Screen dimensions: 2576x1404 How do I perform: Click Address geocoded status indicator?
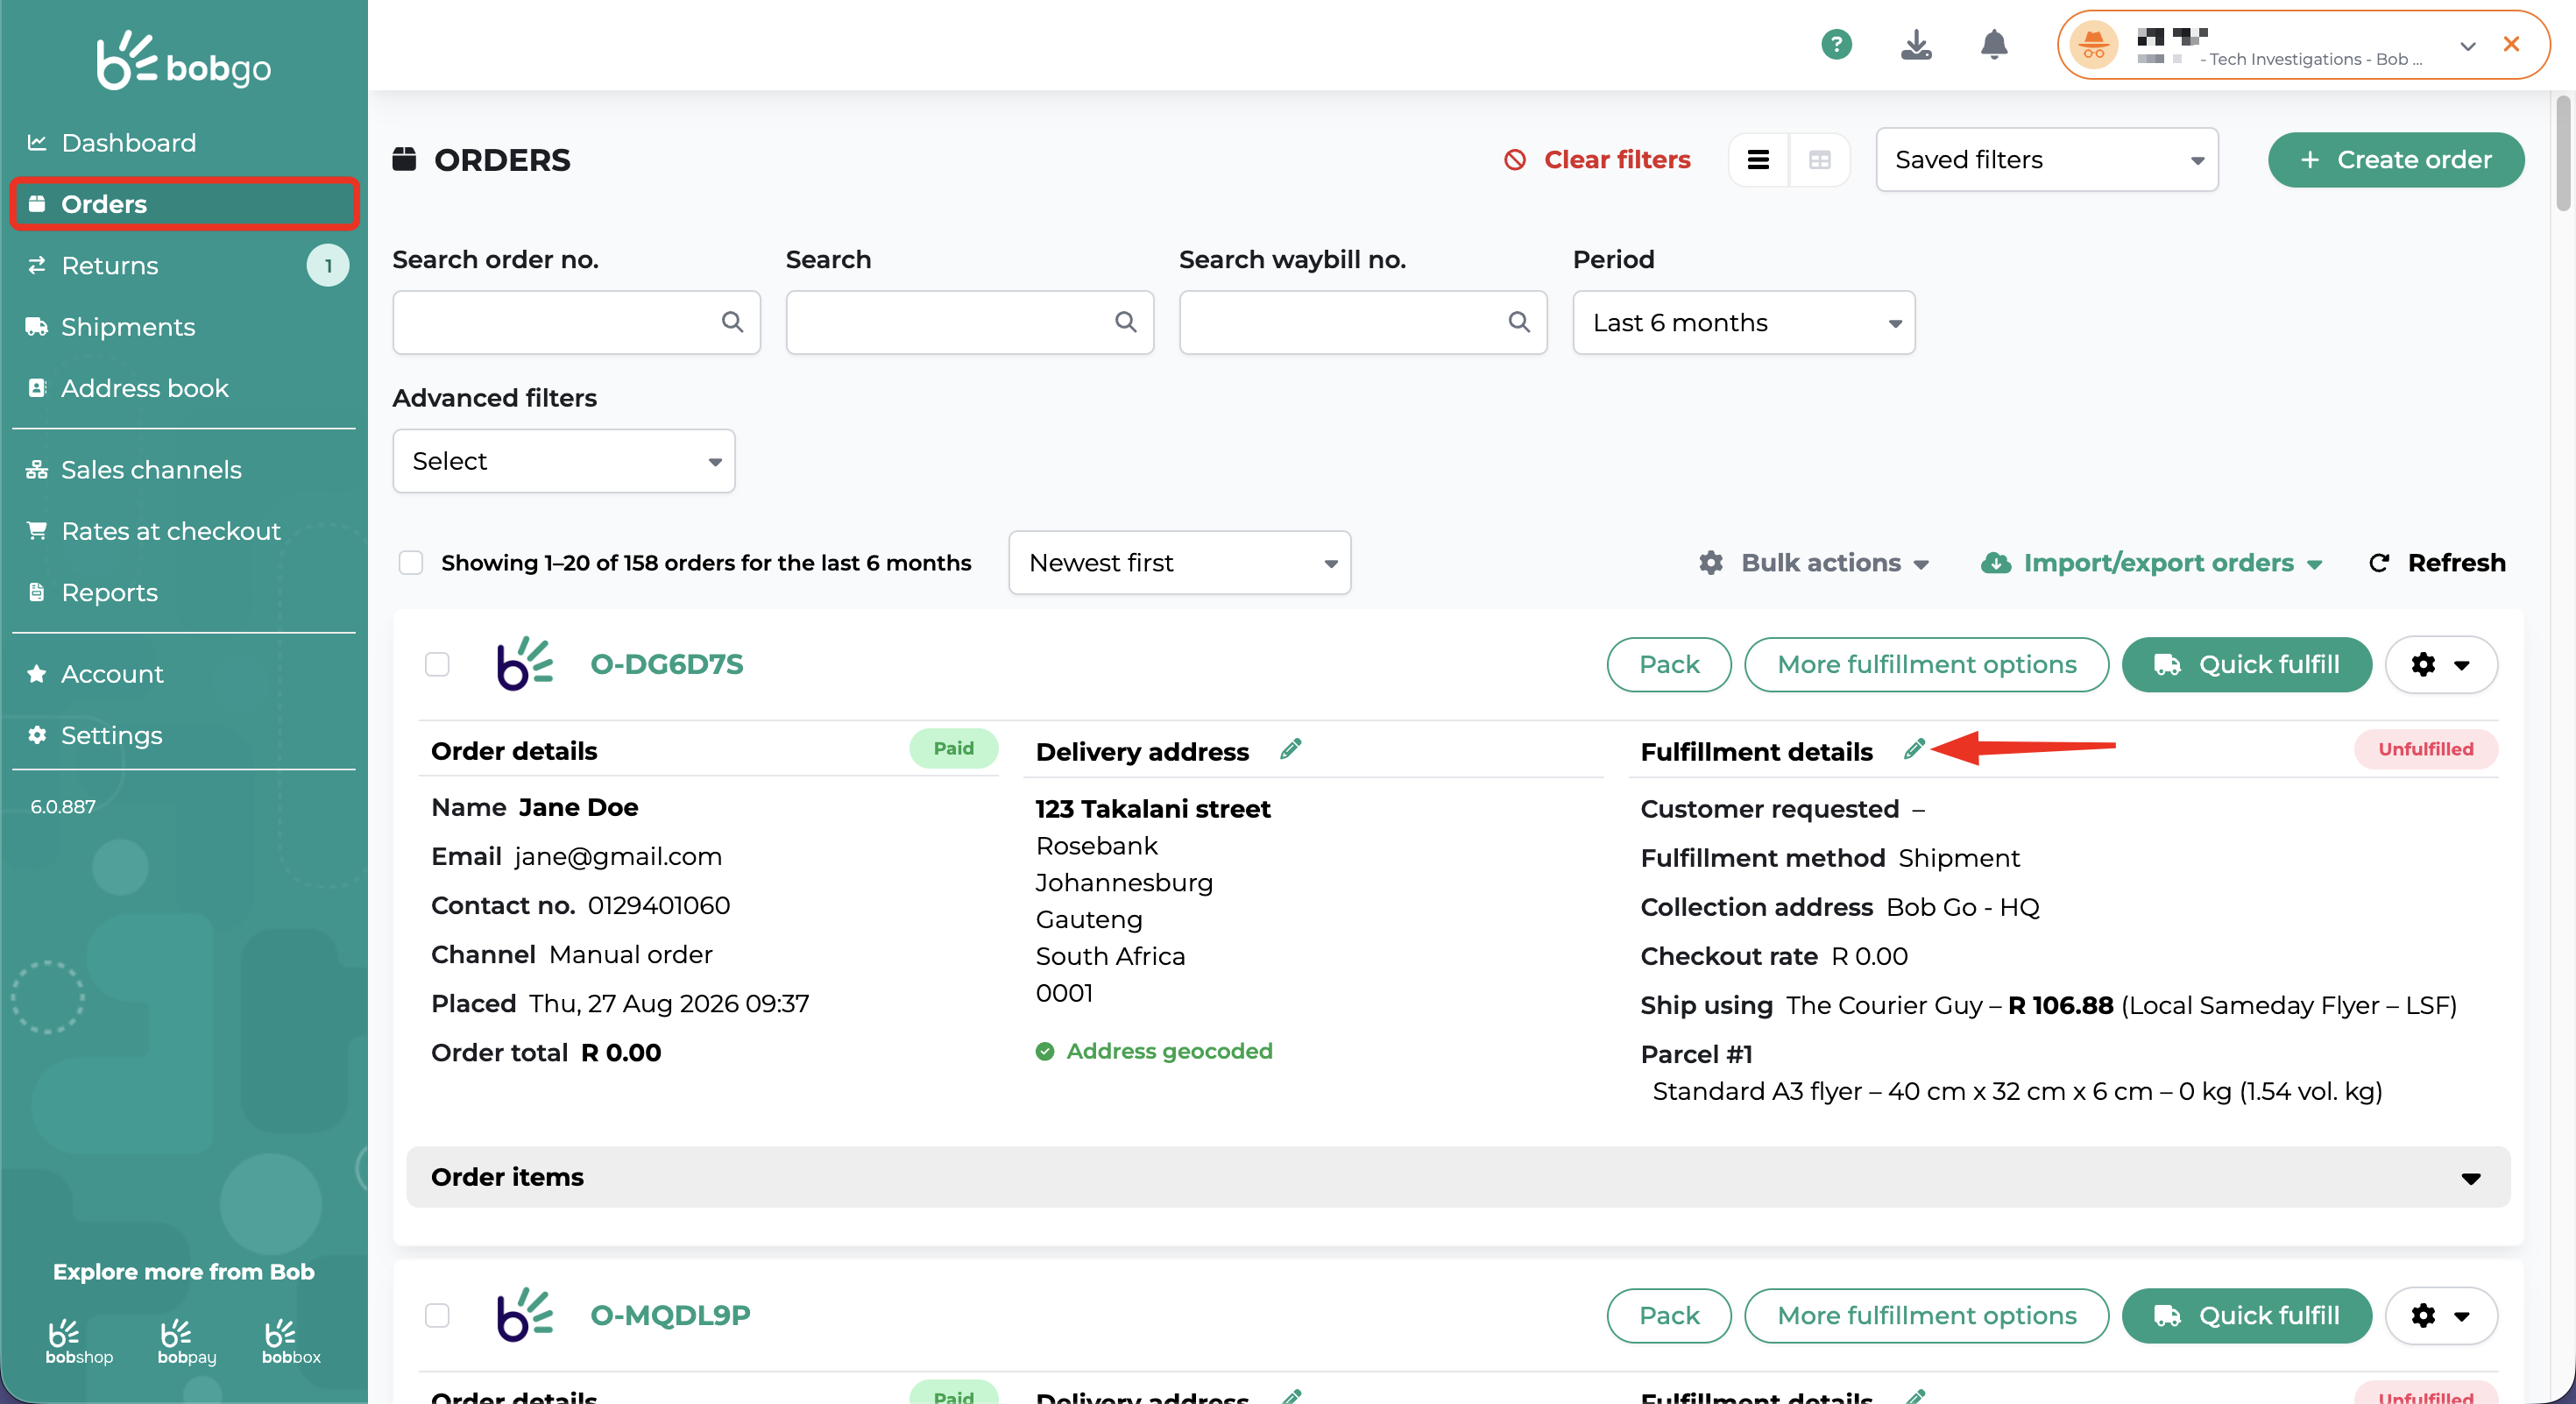(x=1154, y=1051)
